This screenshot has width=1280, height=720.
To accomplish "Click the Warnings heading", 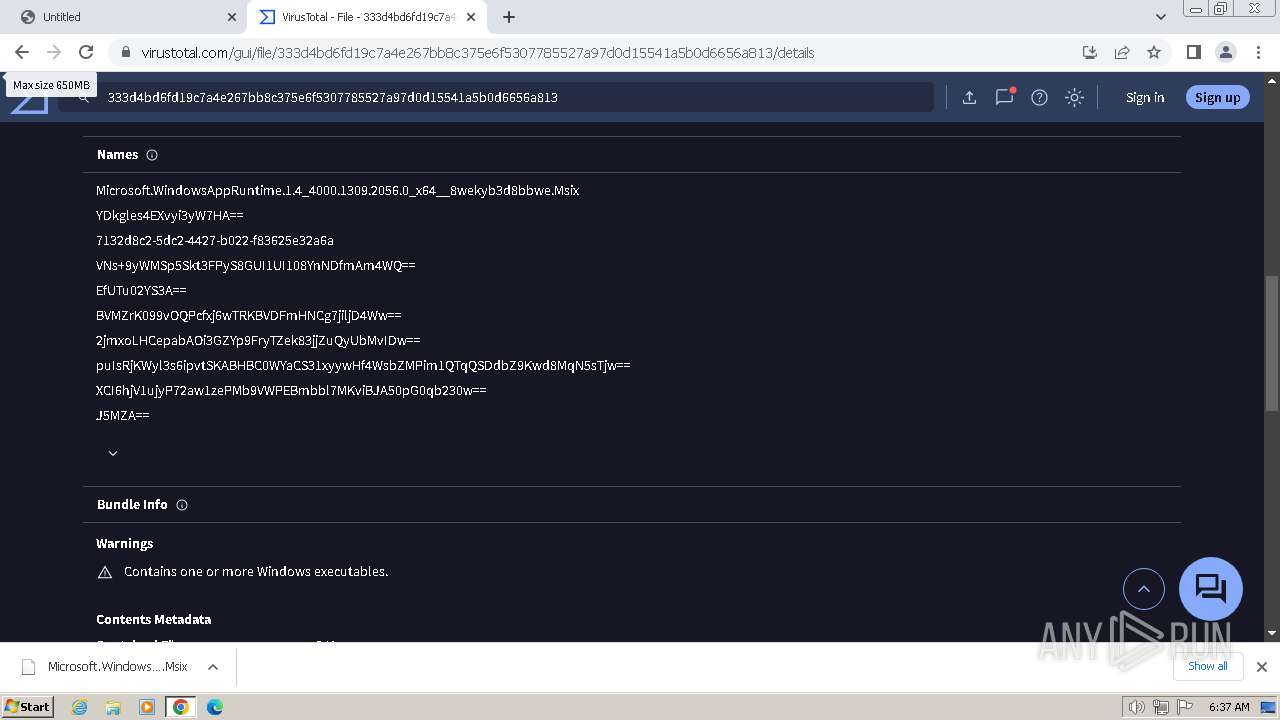I will click(125, 544).
